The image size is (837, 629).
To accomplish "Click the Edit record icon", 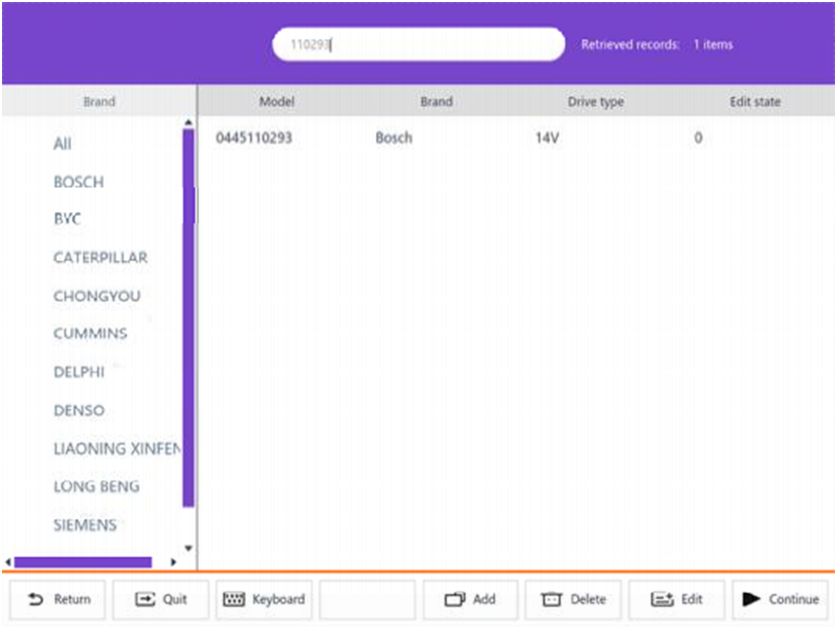I will pos(662,600).
